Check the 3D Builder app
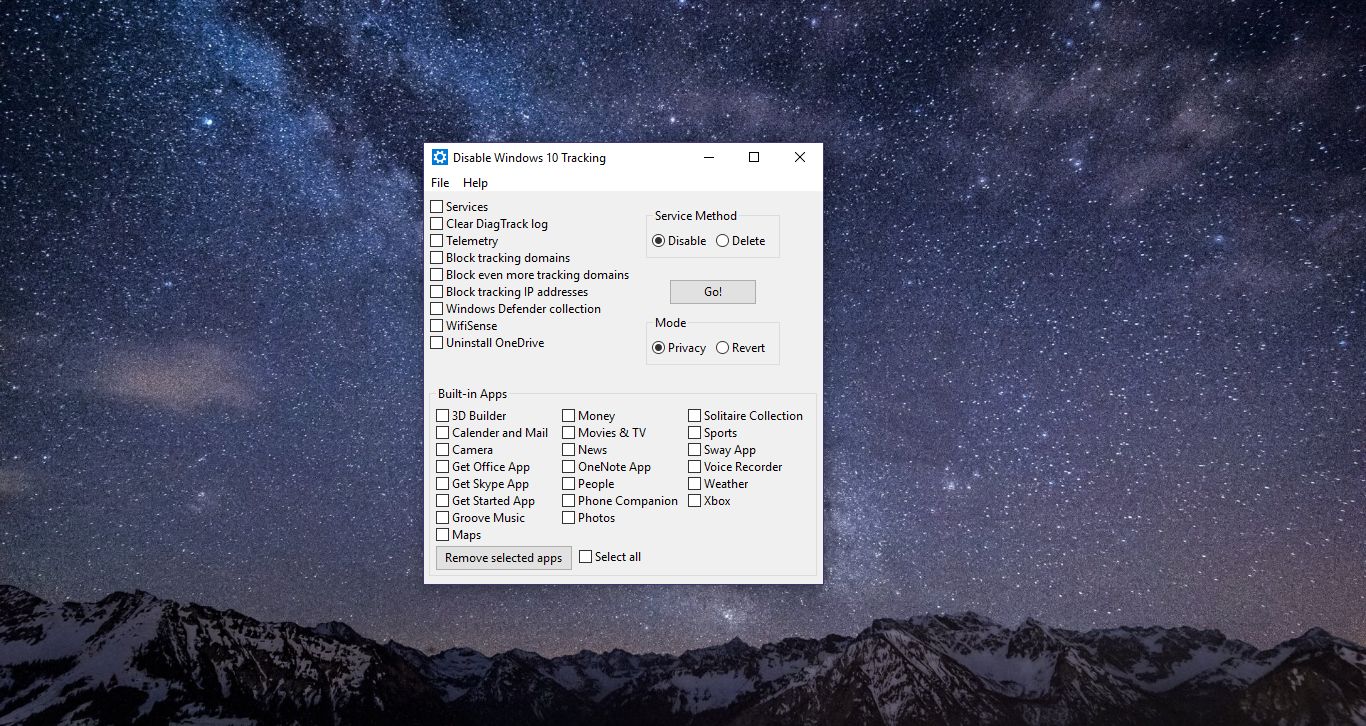The width and height of the screenshot is (1366, 726). pos(443,416)
